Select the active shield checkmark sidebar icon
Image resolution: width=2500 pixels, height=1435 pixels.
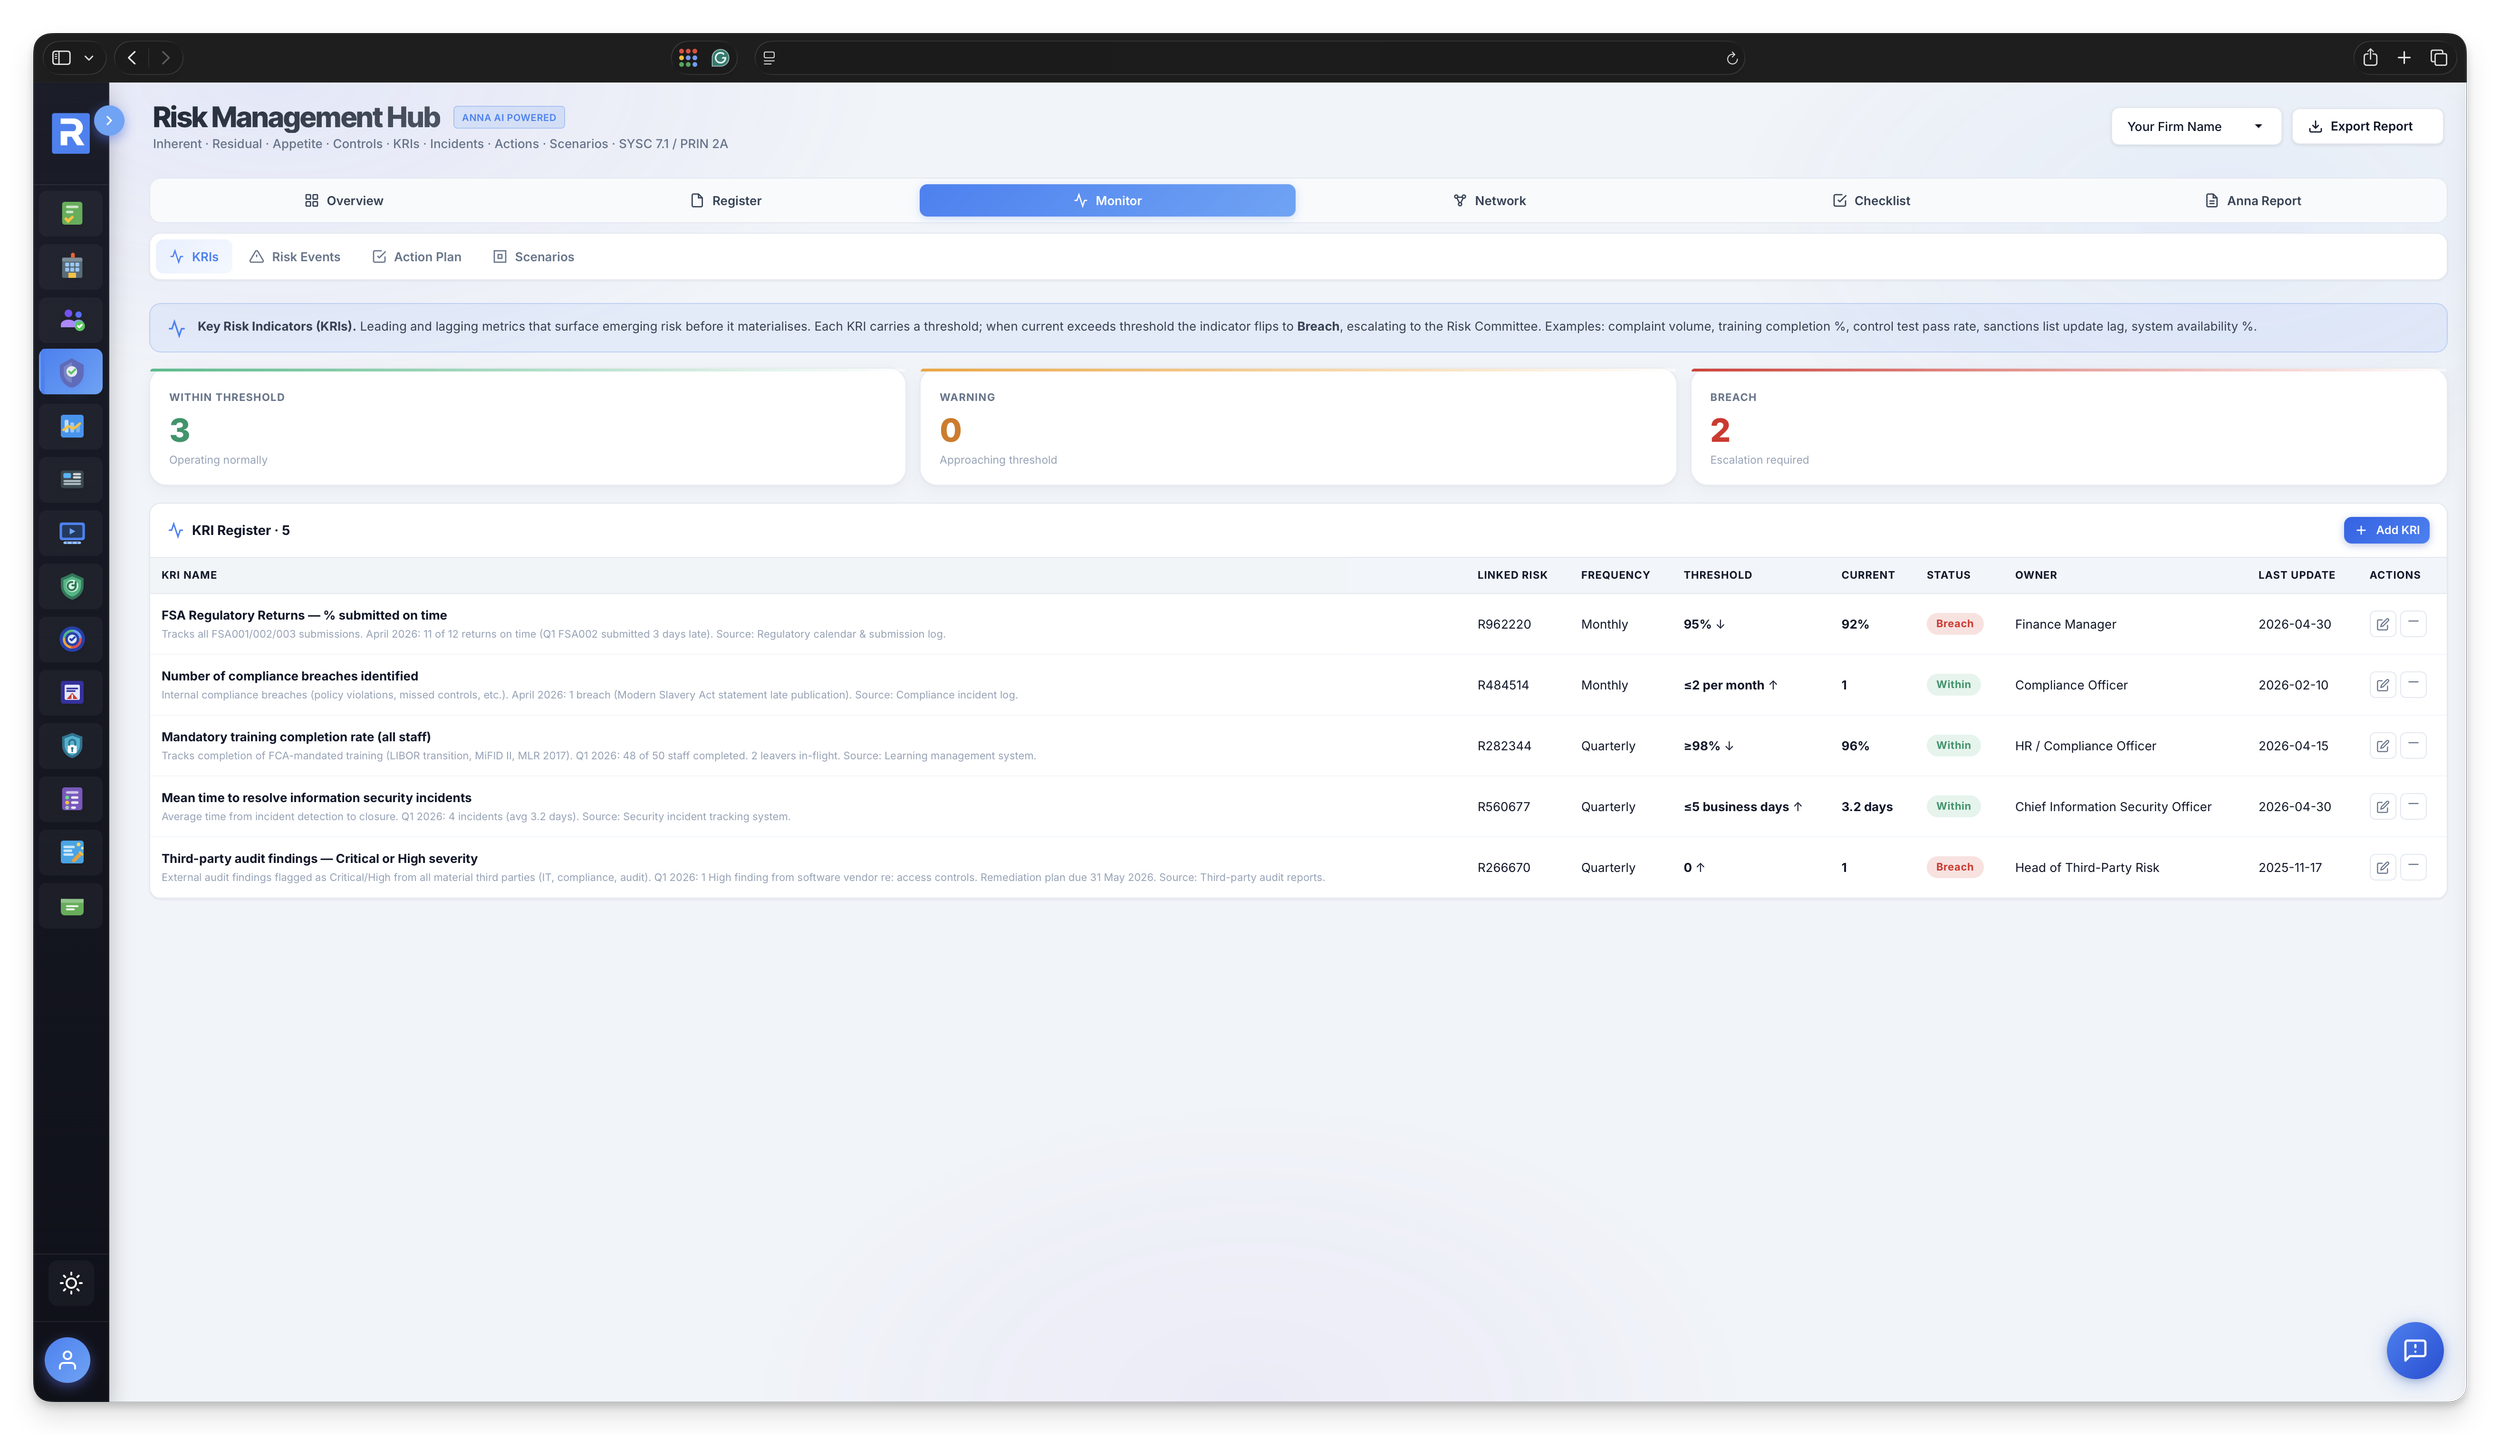point(71,372)
